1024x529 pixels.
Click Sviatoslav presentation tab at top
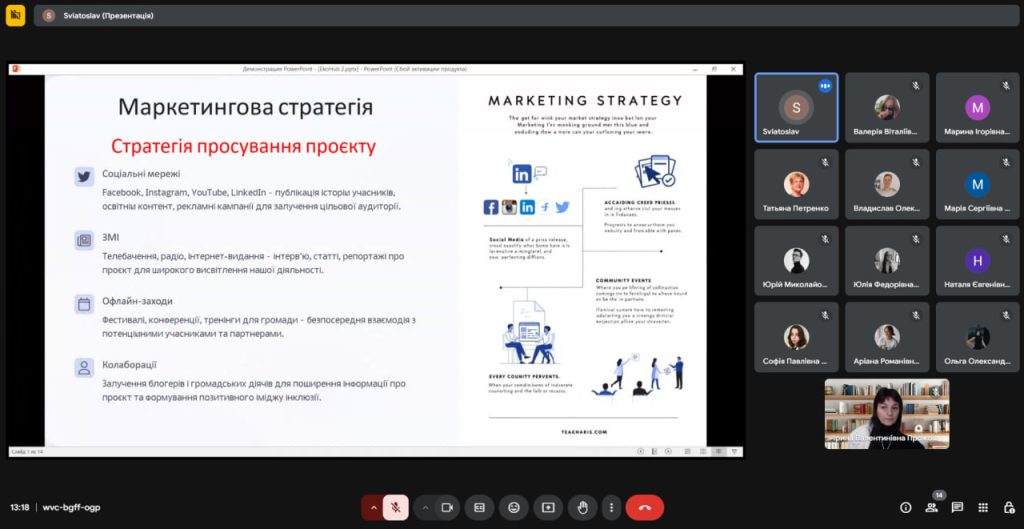[98, 16]
